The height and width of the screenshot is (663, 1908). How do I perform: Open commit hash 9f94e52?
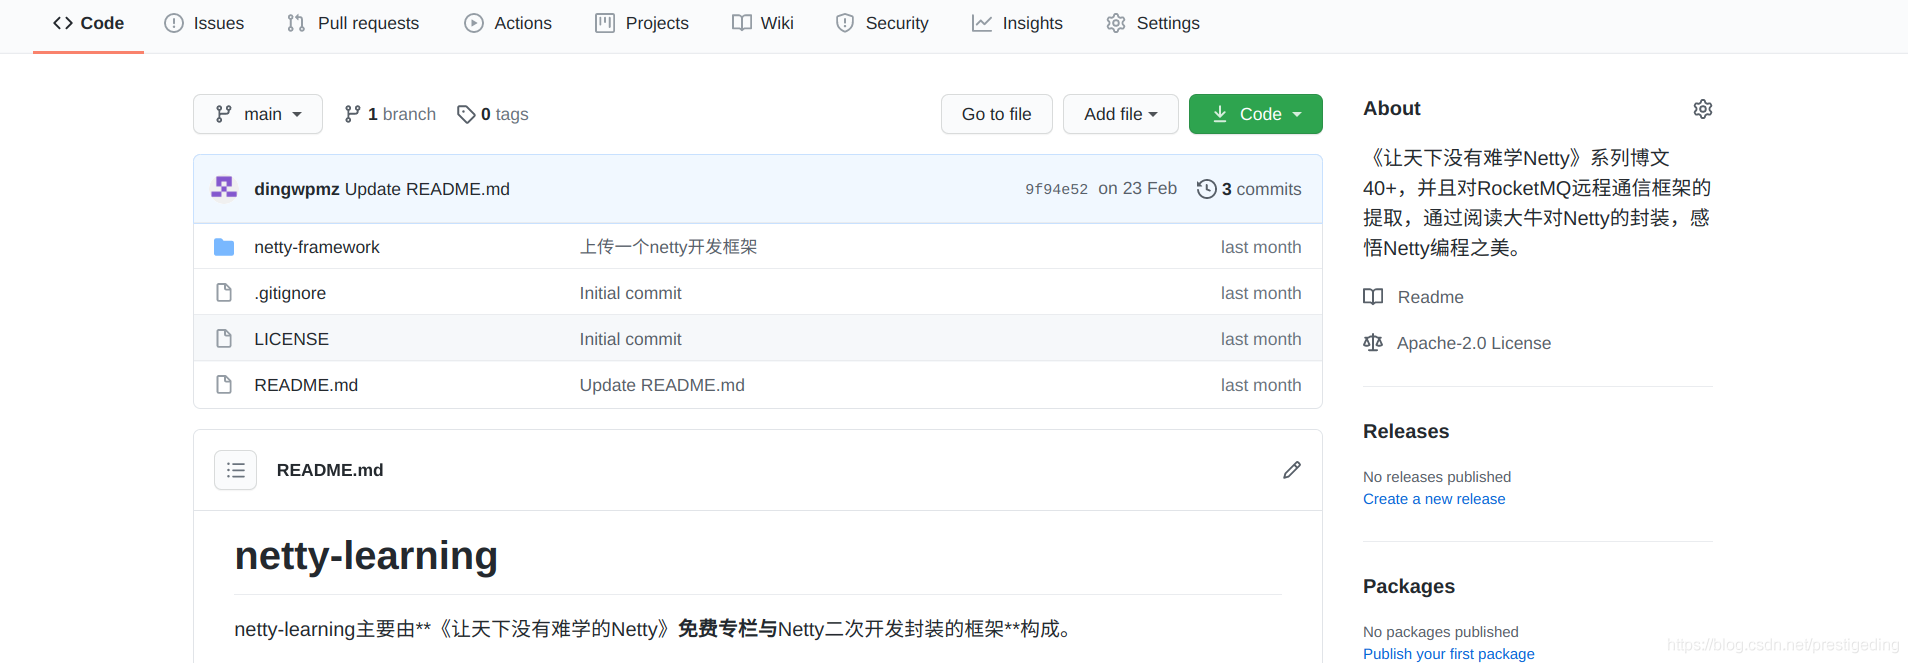click(x=1056, y=189)
